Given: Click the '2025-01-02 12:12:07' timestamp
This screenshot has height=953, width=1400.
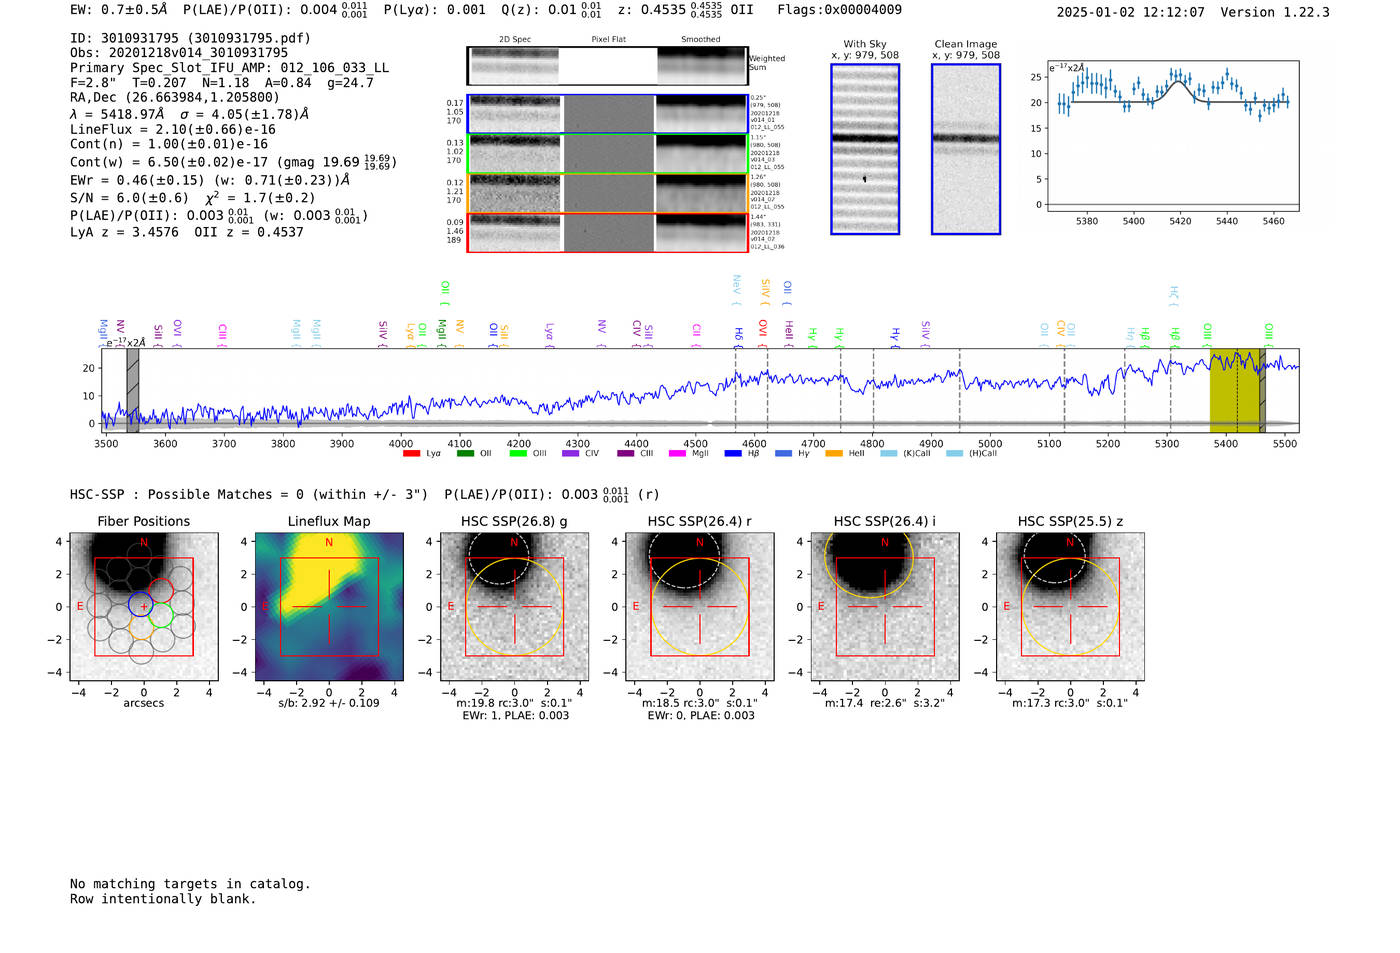Looking at the screenshot, I should click(1131, 12).
